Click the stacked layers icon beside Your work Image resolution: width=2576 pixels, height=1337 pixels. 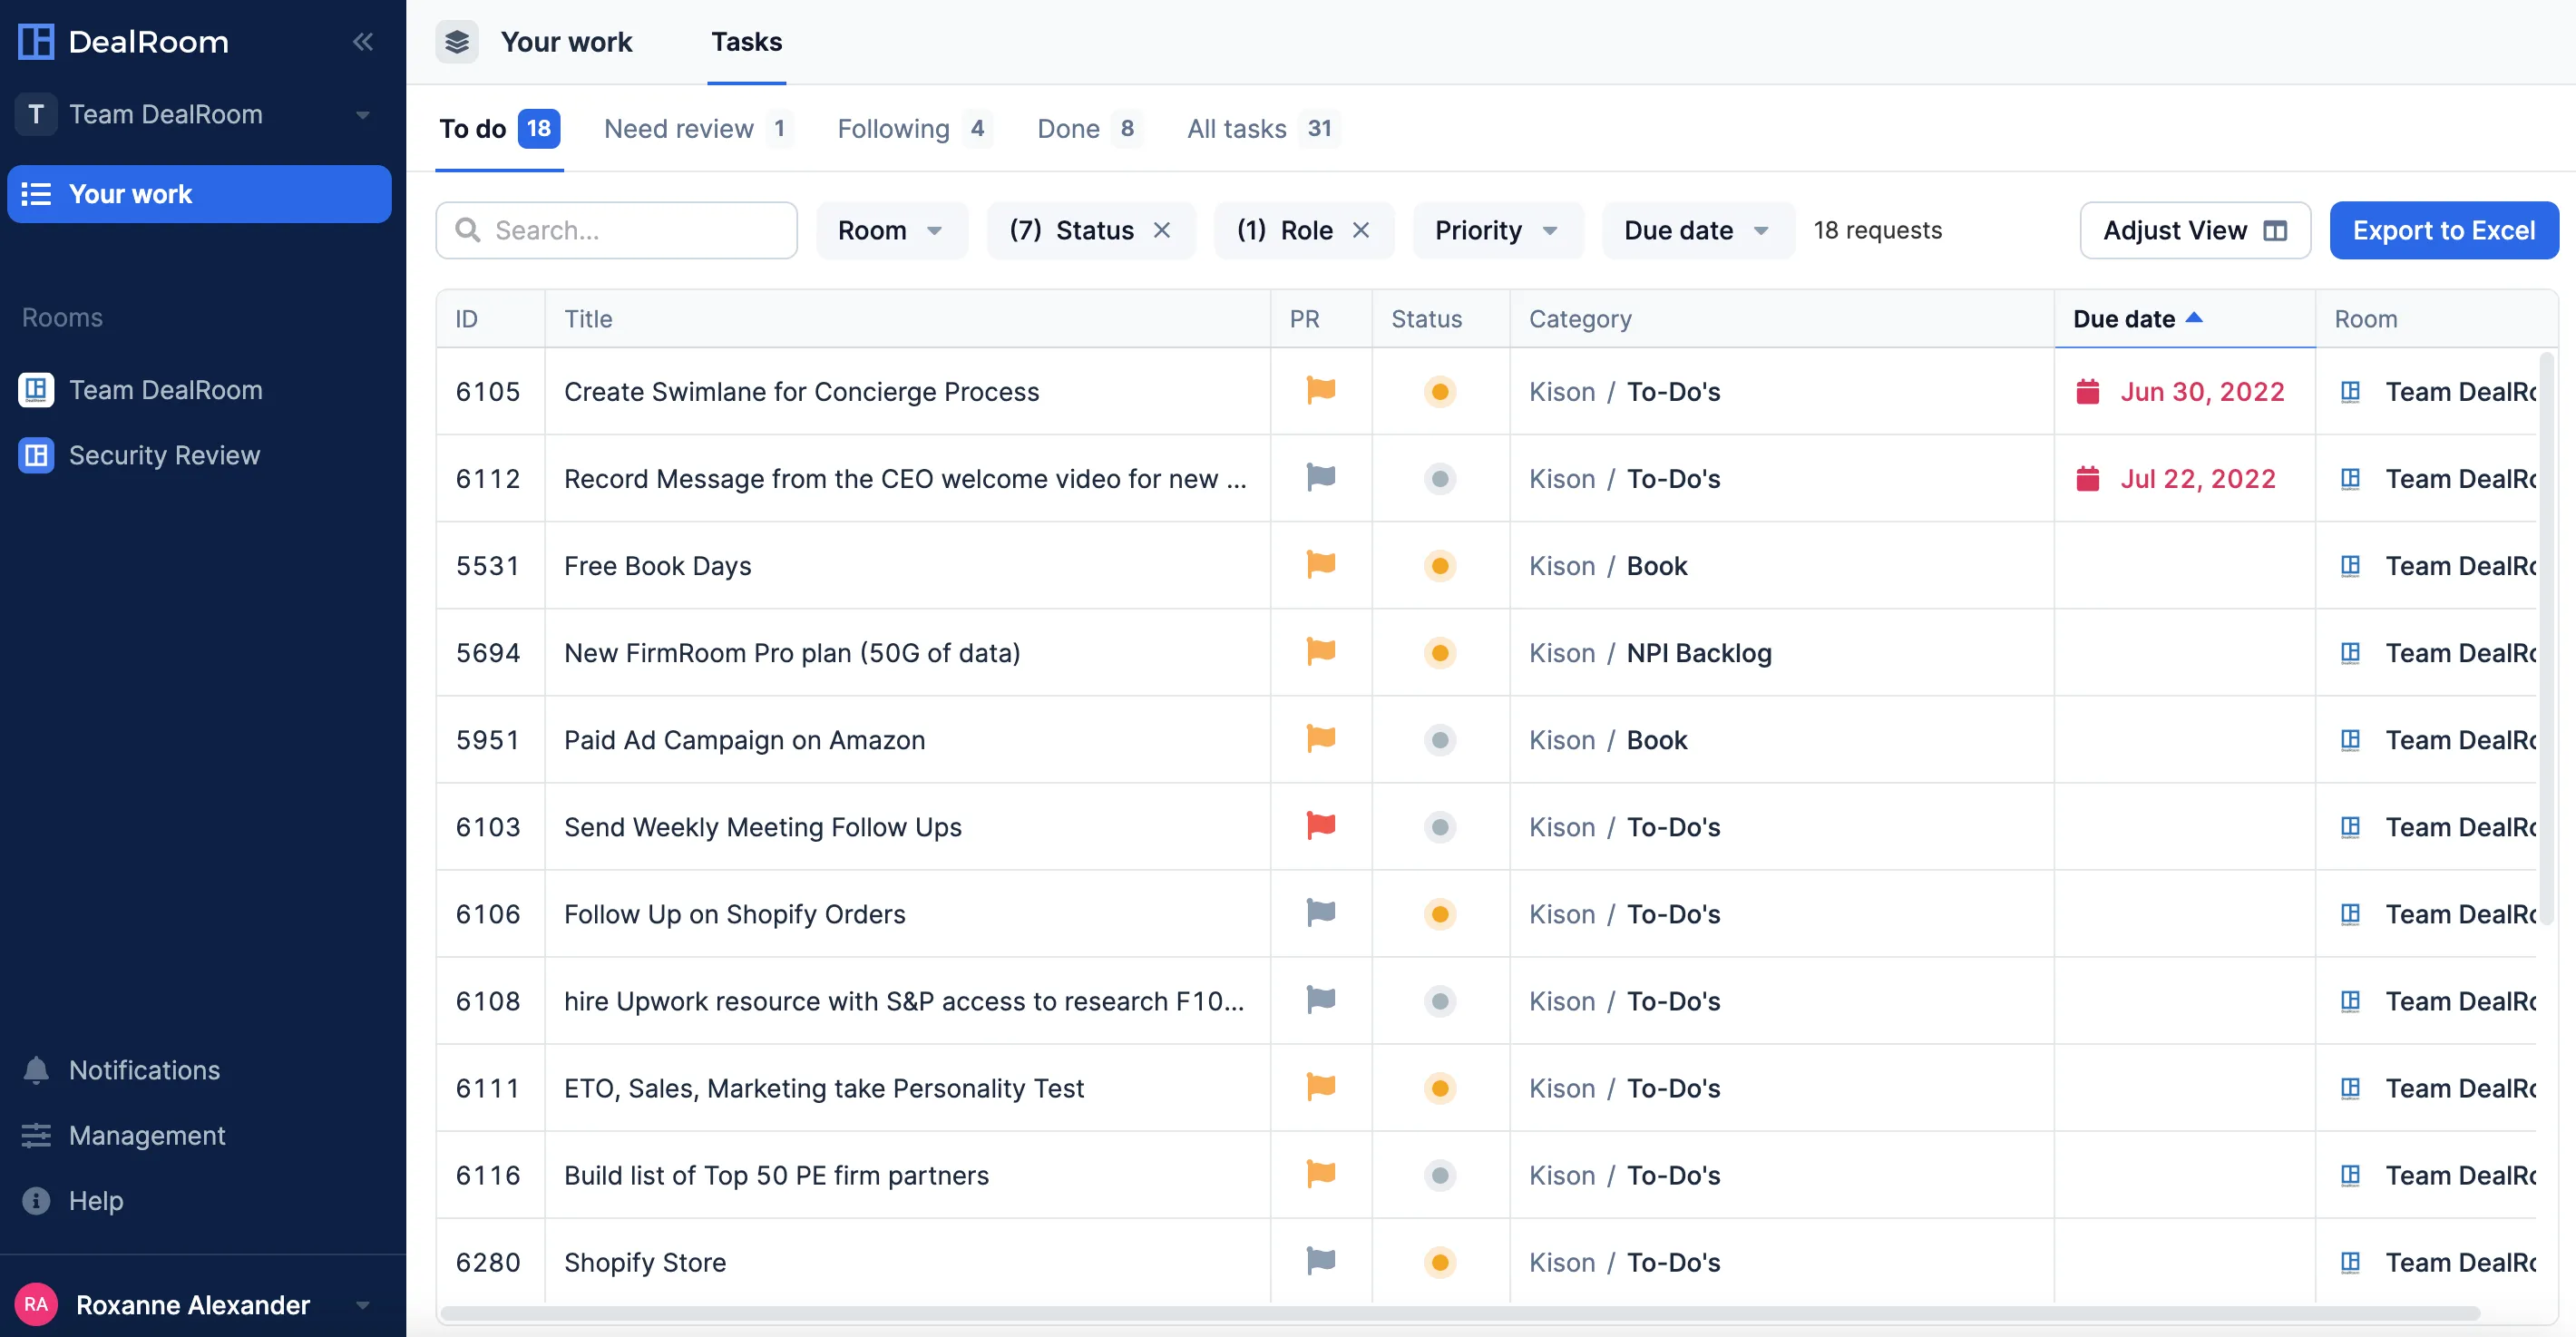pos(457,42)
